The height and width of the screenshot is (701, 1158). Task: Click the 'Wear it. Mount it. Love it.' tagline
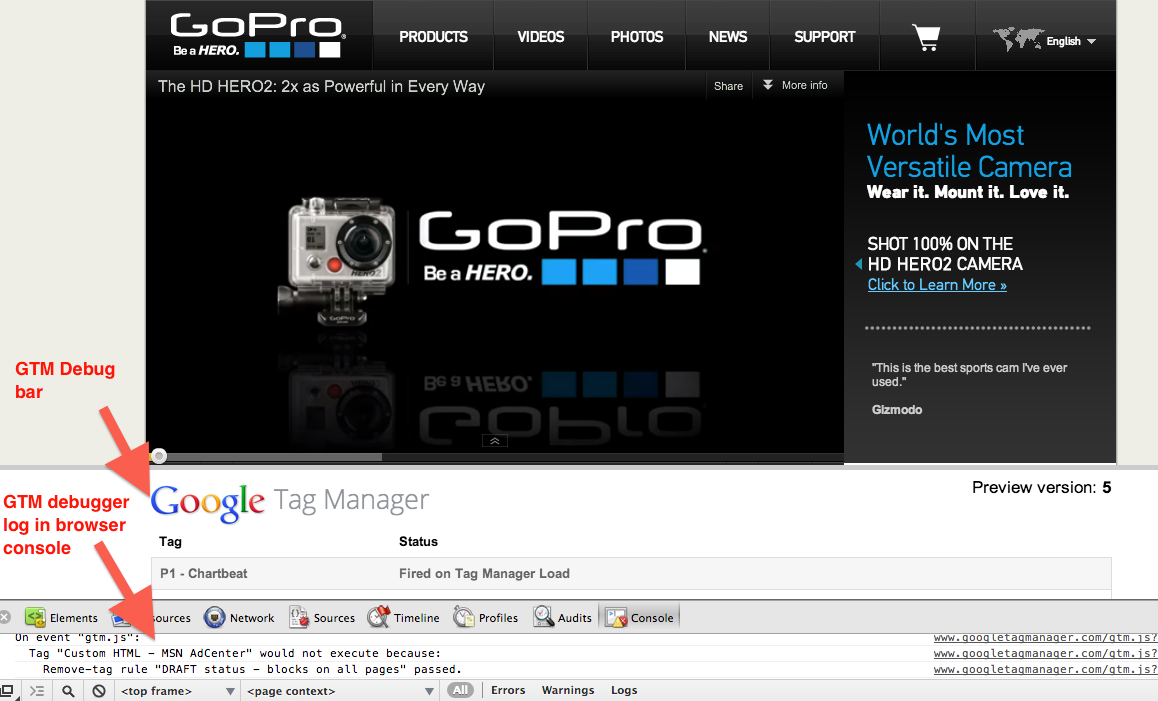coord(967,192)
